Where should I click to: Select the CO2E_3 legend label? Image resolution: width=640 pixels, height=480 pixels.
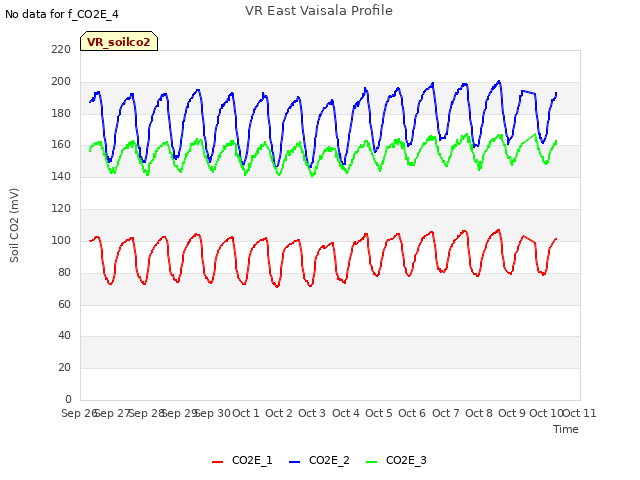(406, 460)
